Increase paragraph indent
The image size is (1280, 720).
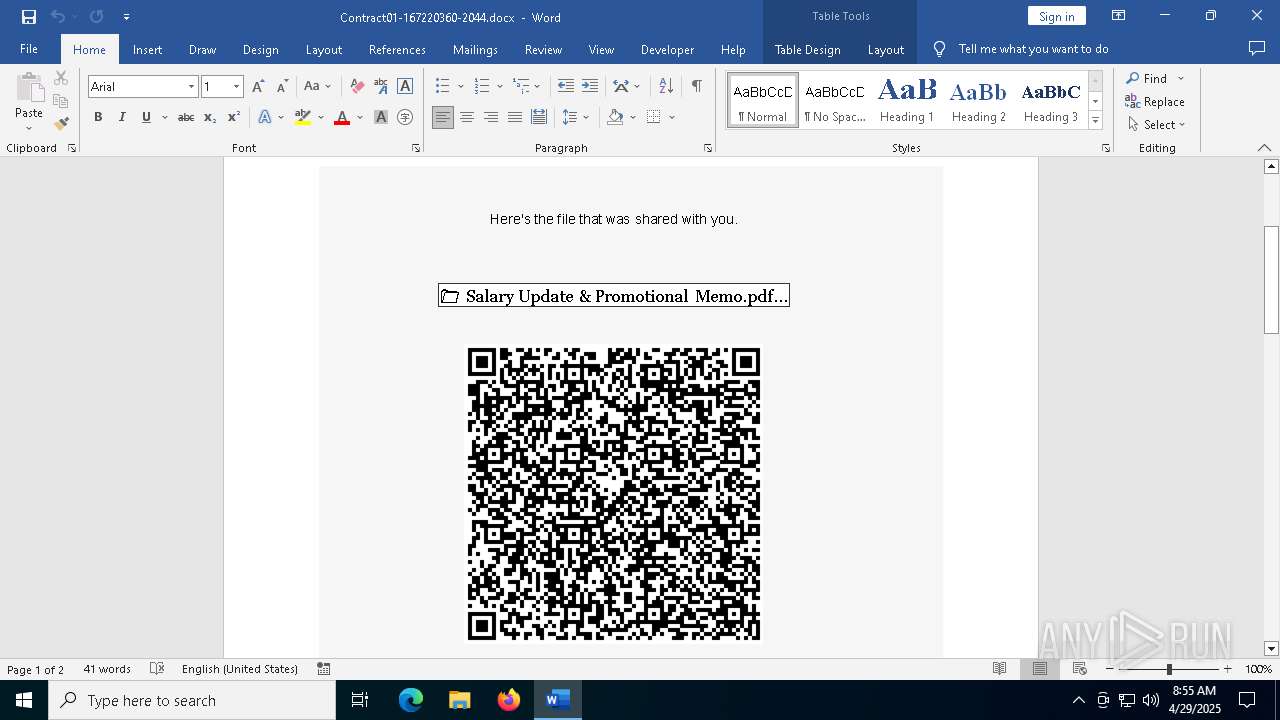pos(590,87)
